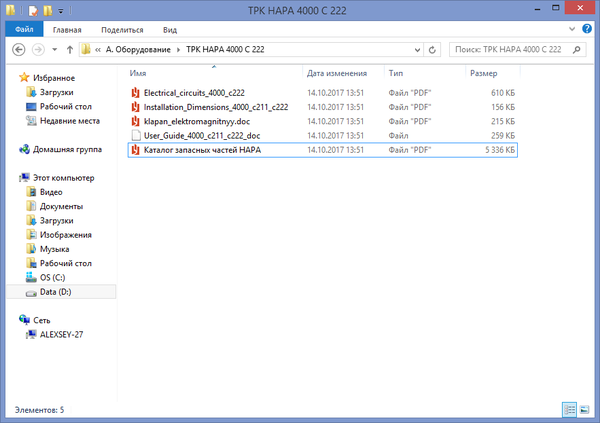Image resolution: width=600 pixels, height=423 pixels.
Task: Sort by Тип column header
Action: (396, 73)
